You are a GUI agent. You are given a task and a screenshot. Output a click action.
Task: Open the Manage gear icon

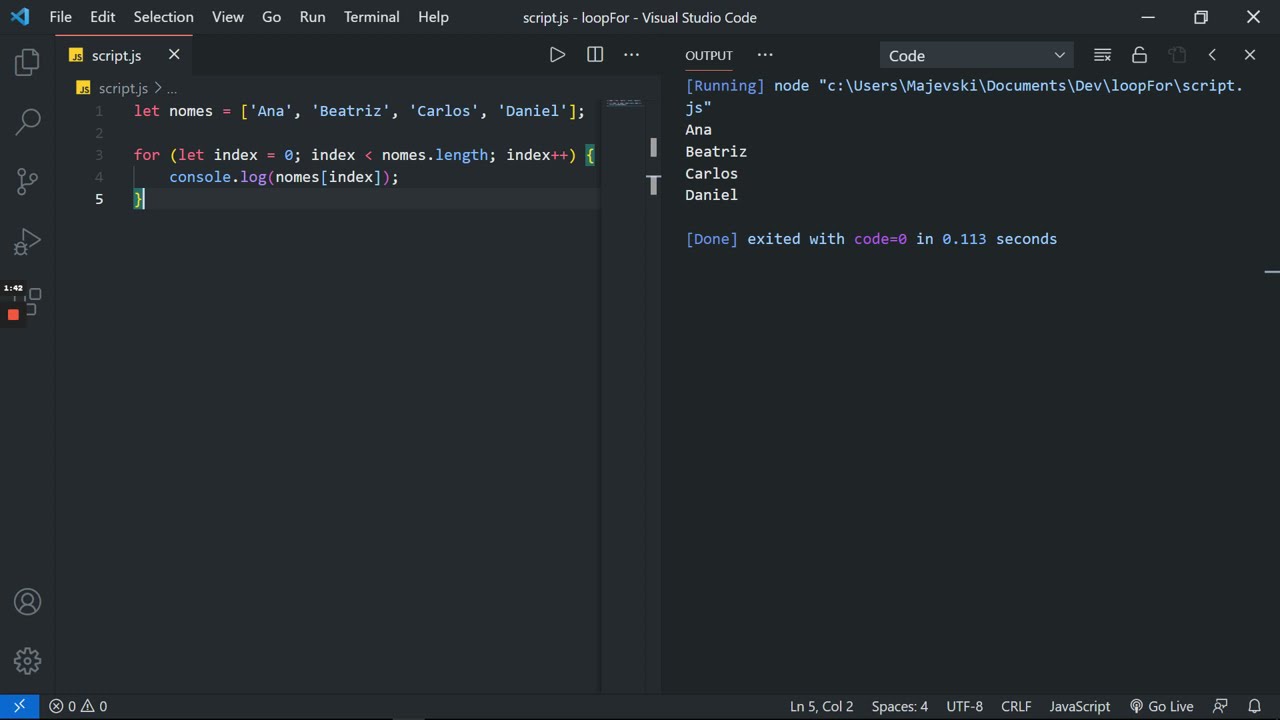(28, 661)
